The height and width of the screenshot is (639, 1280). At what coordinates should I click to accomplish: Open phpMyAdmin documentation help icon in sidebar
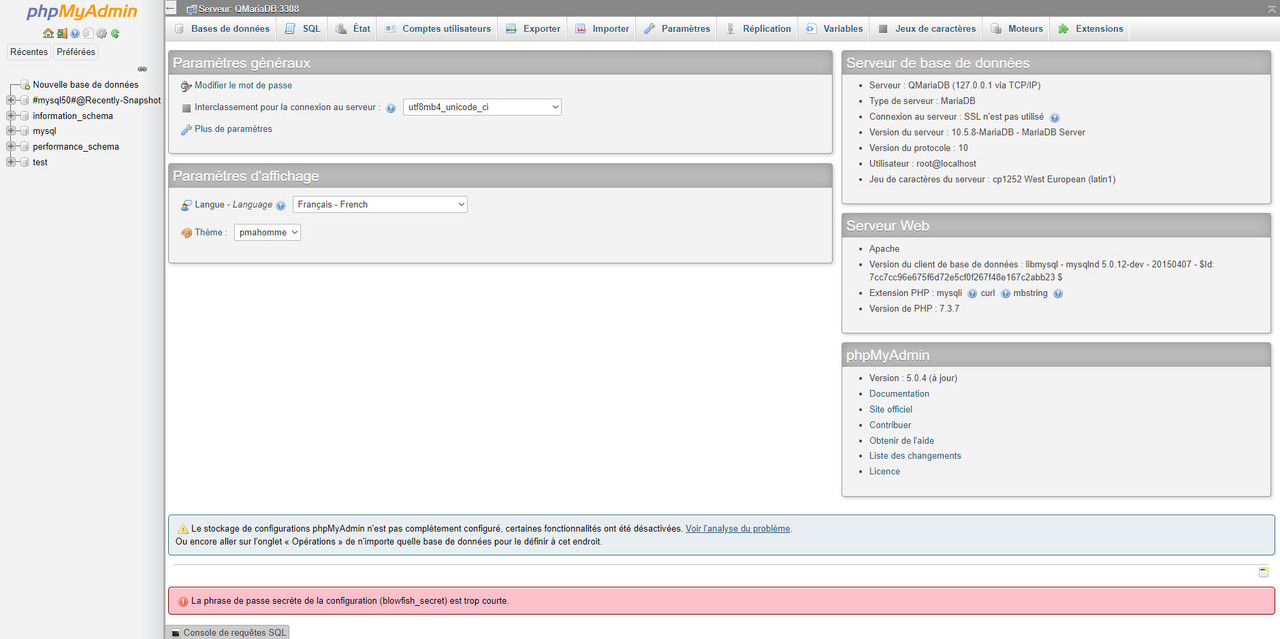click(x=75, y=33)
